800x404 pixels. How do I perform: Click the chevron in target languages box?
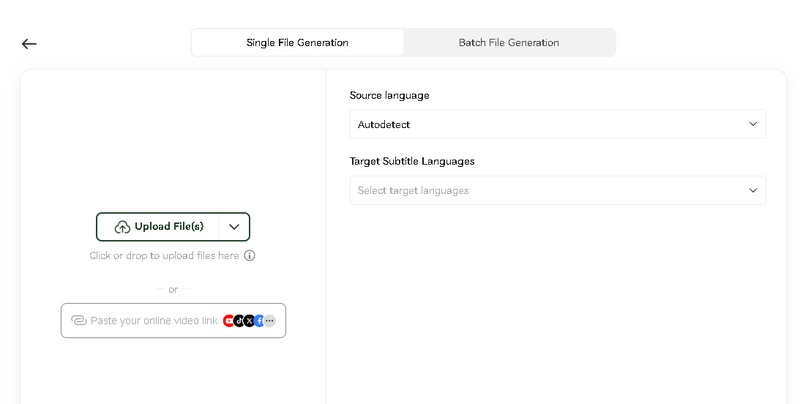[x=753, y=190]
